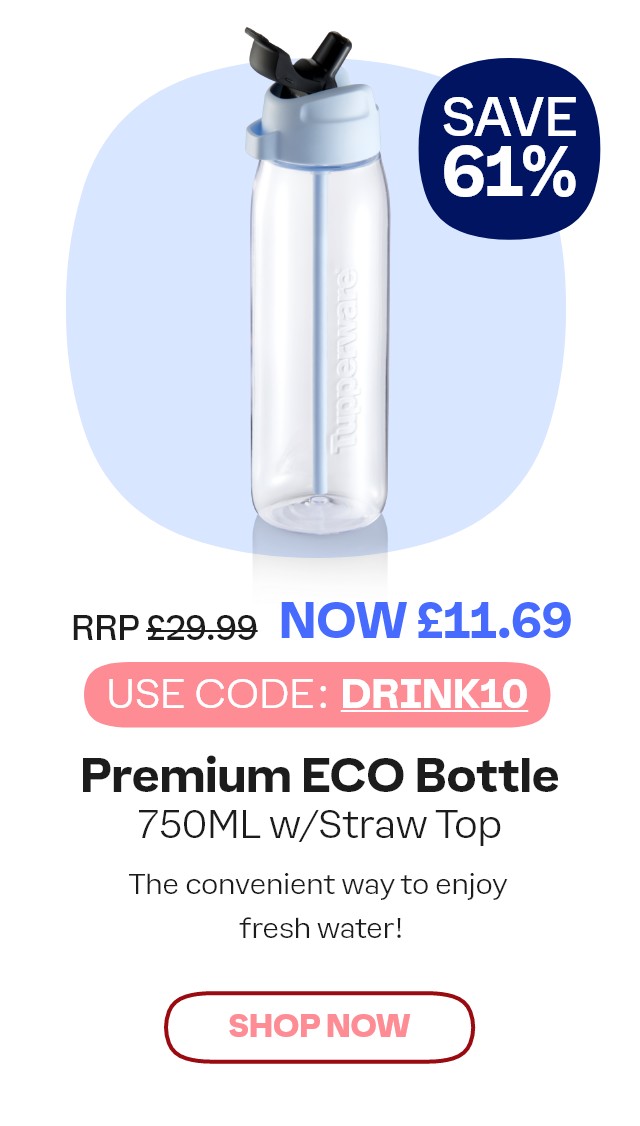Screen dimensions: 640x1126
Task: Click the NOW £11.69 sale price
Action: (425, 620)
